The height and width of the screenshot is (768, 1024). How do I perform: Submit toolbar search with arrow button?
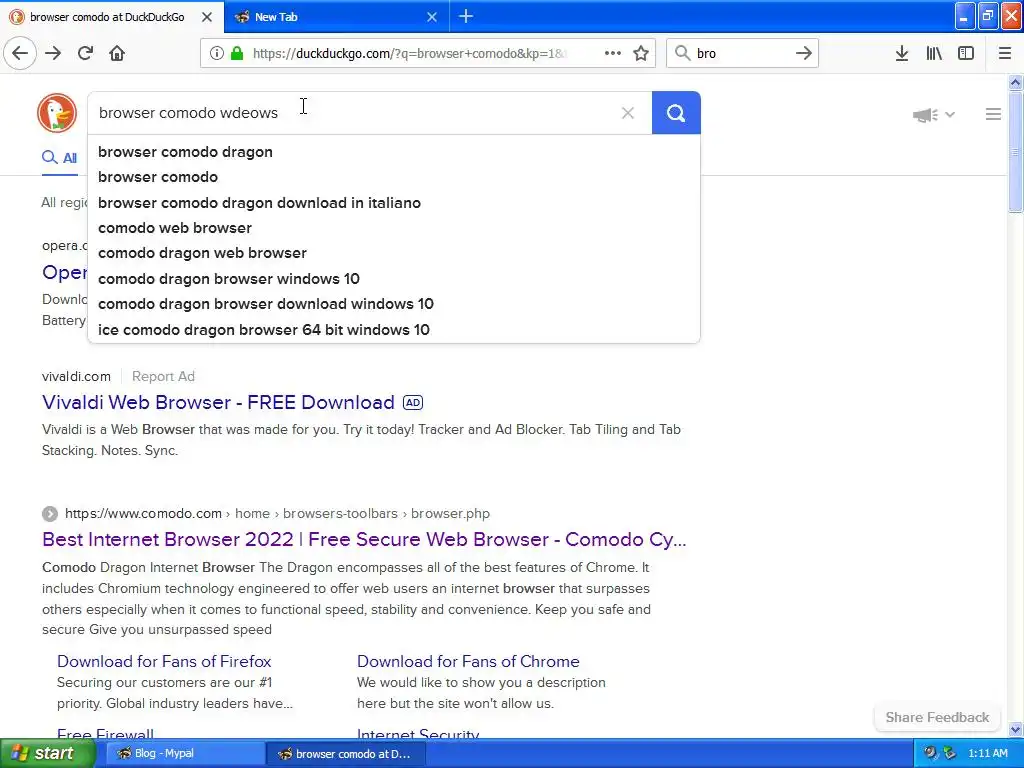pyautogui.click(x=804, y=53)
